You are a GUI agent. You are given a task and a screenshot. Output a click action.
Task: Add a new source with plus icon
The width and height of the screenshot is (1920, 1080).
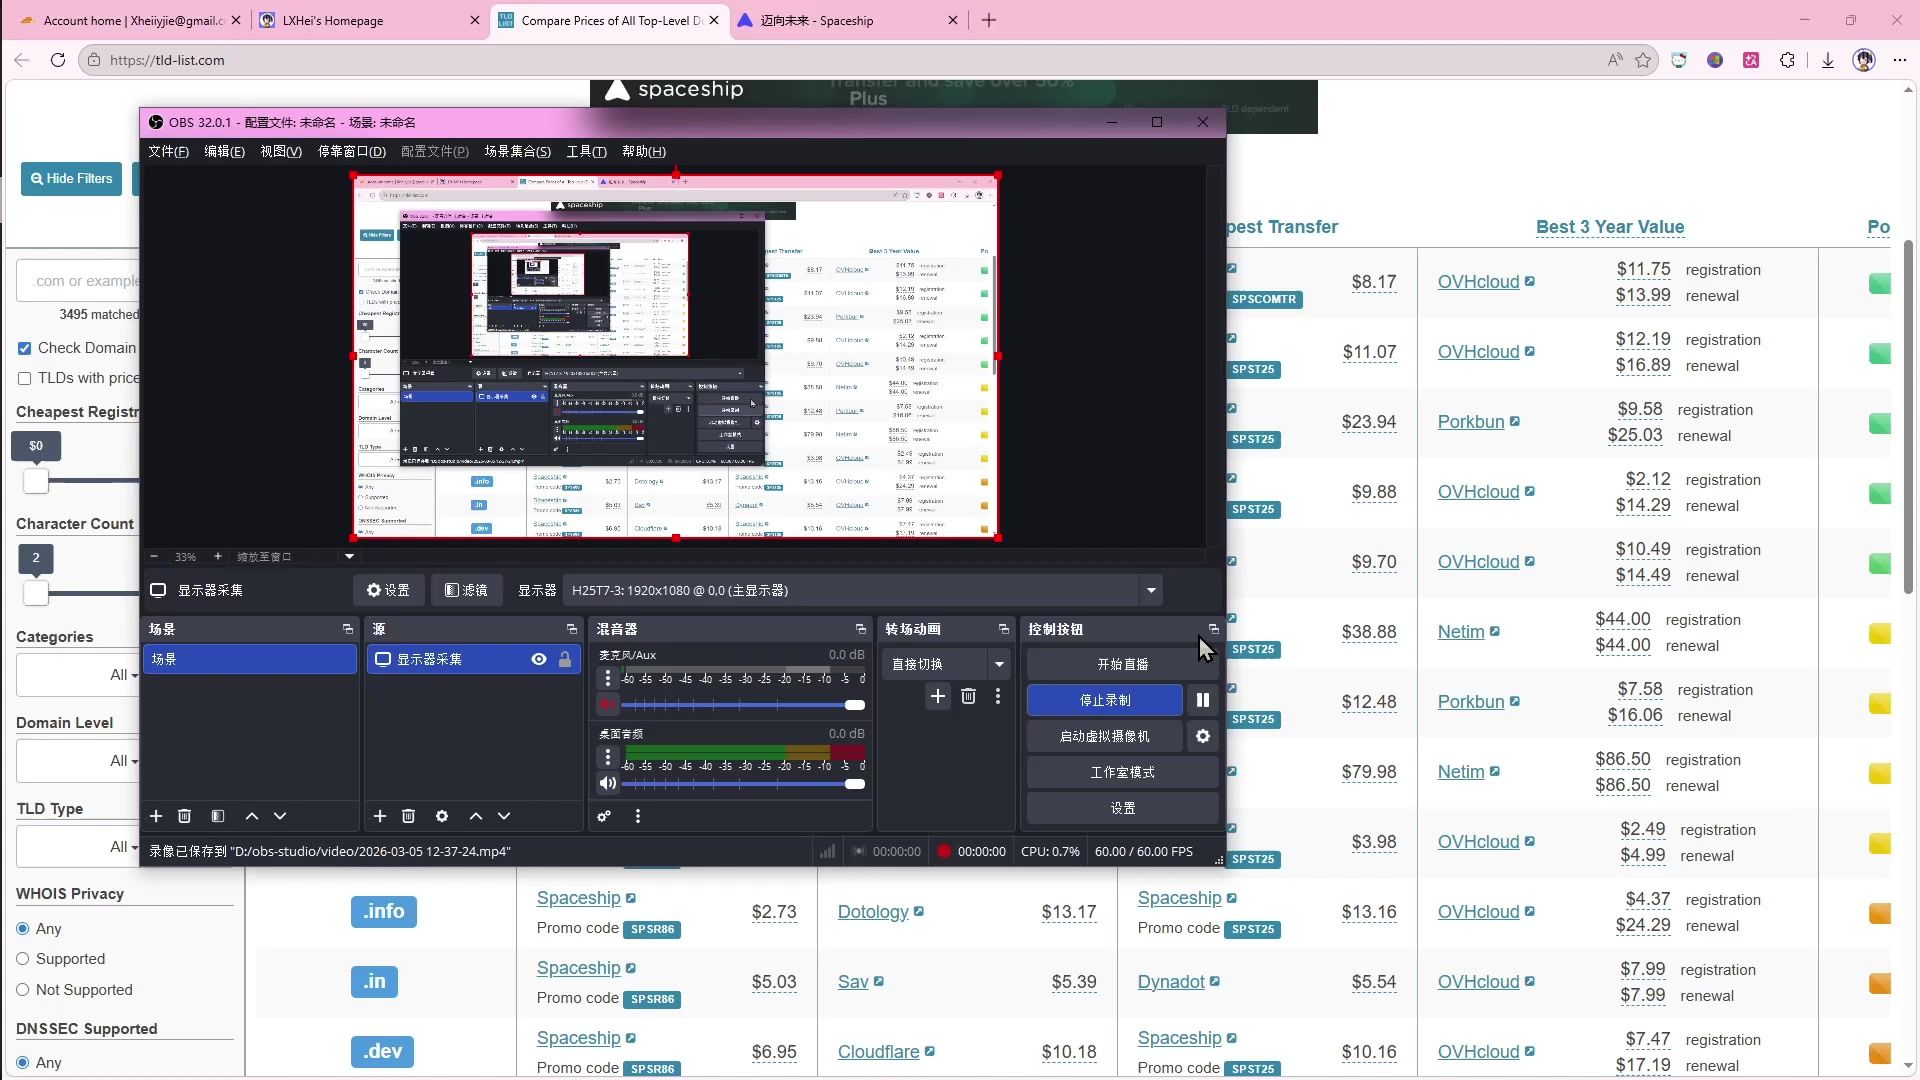pos(380,816)
